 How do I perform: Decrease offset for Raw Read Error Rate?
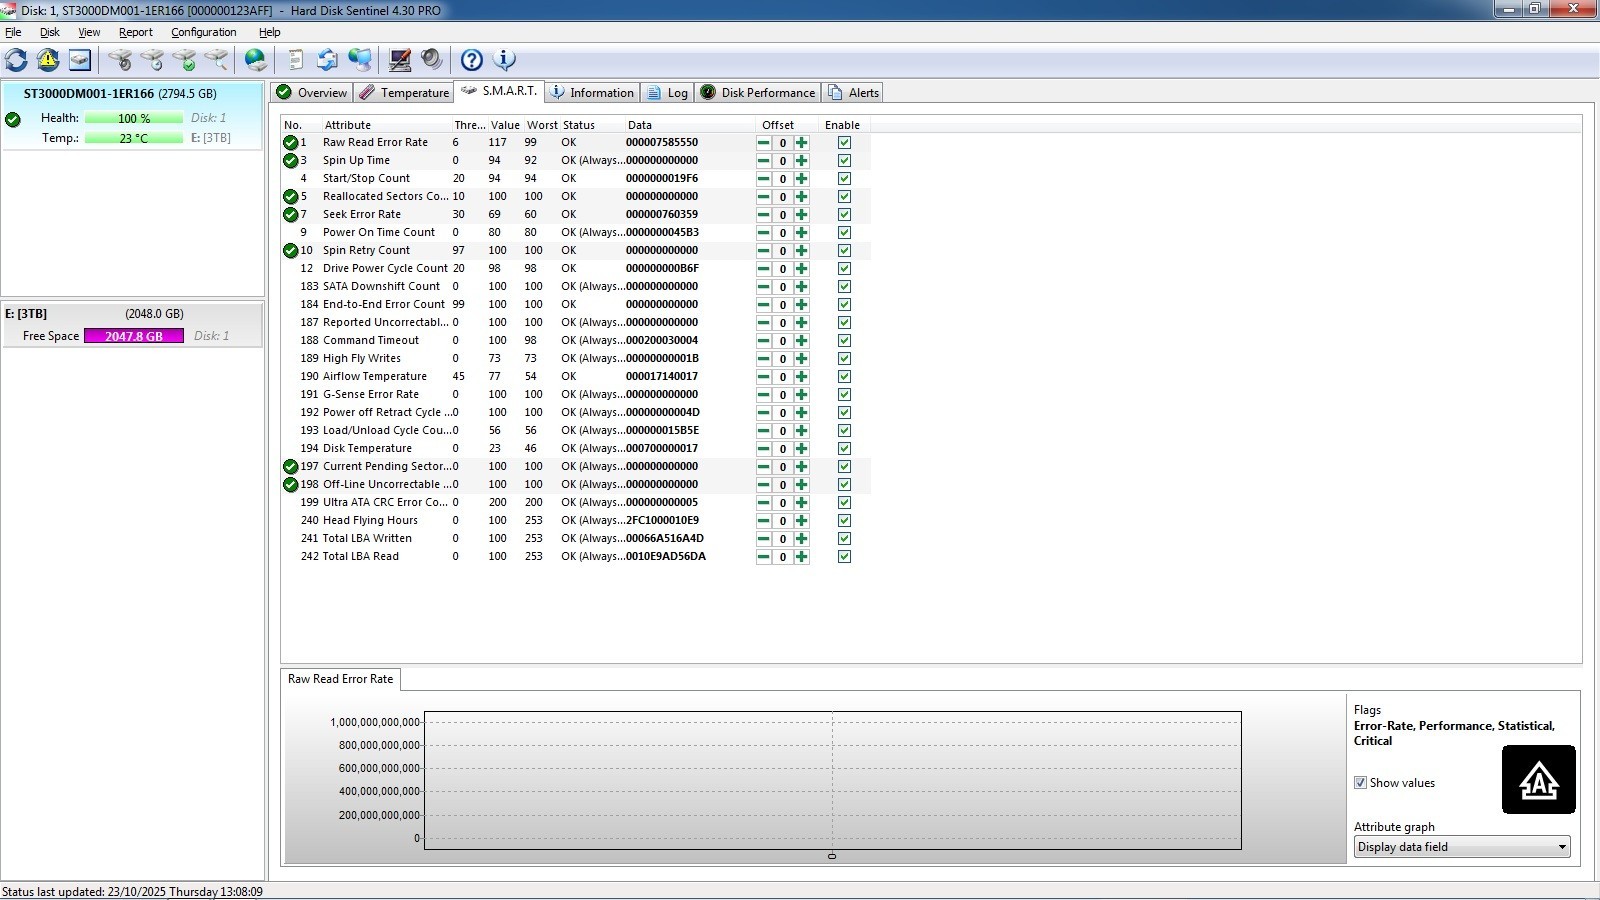[x=764, y=143]
